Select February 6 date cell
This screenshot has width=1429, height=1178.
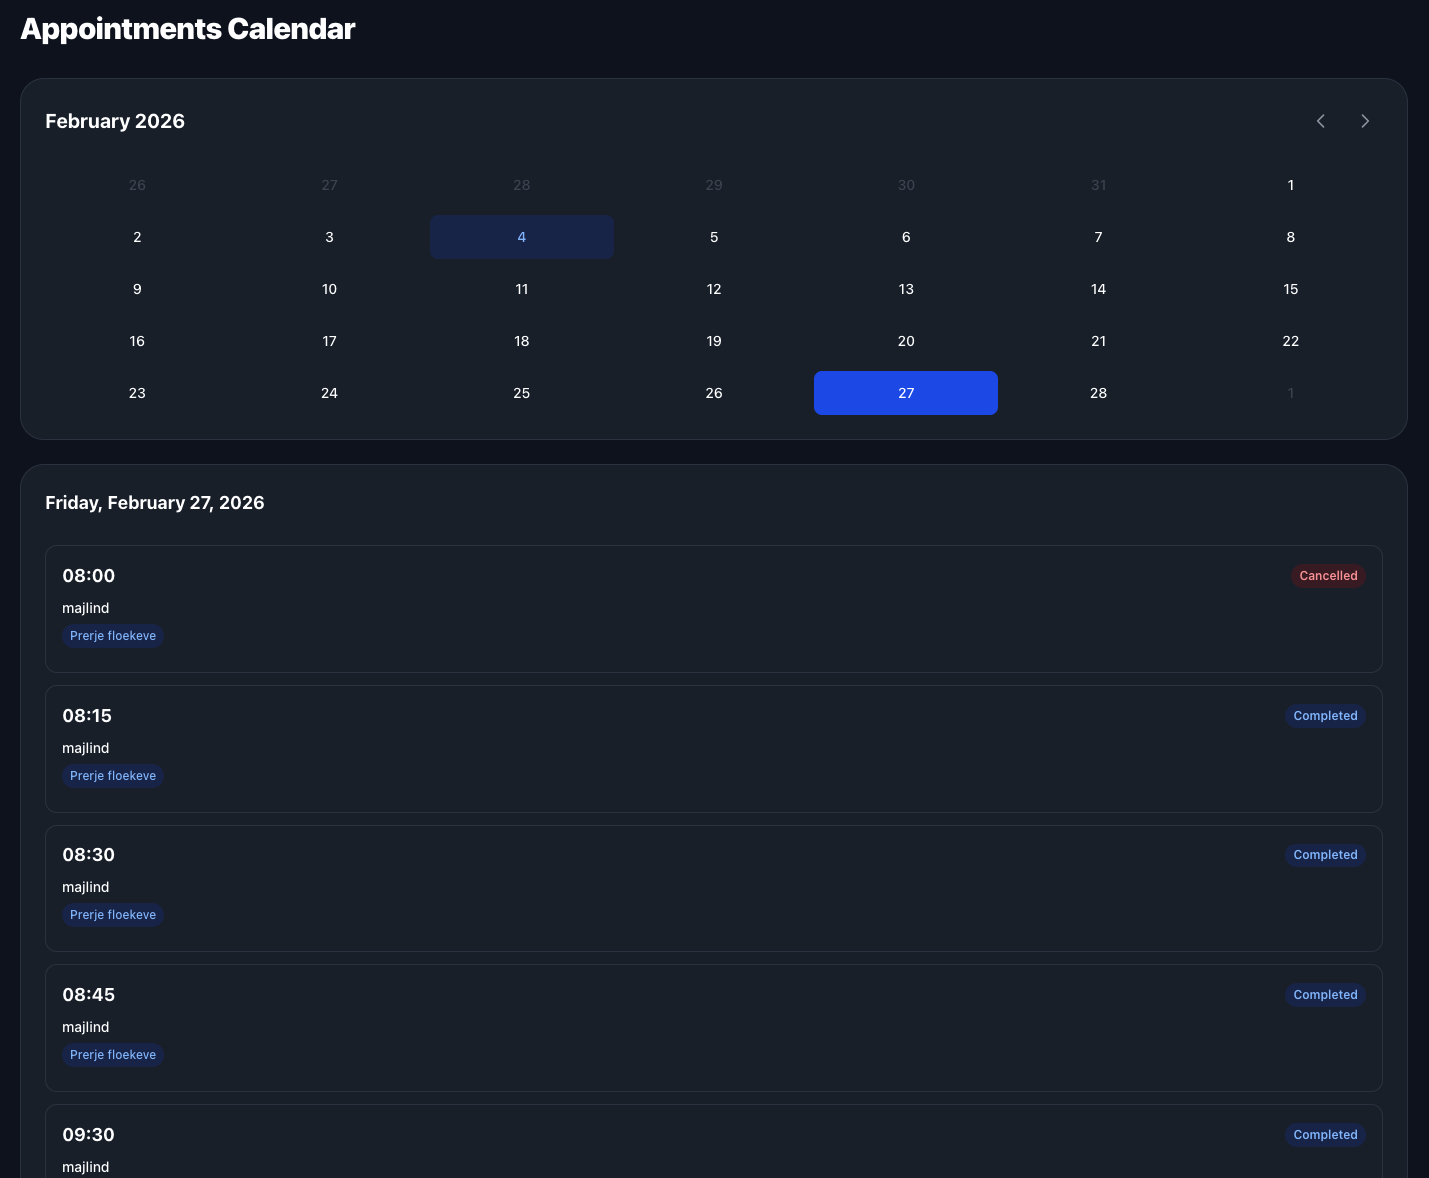(x=906, y=237)
